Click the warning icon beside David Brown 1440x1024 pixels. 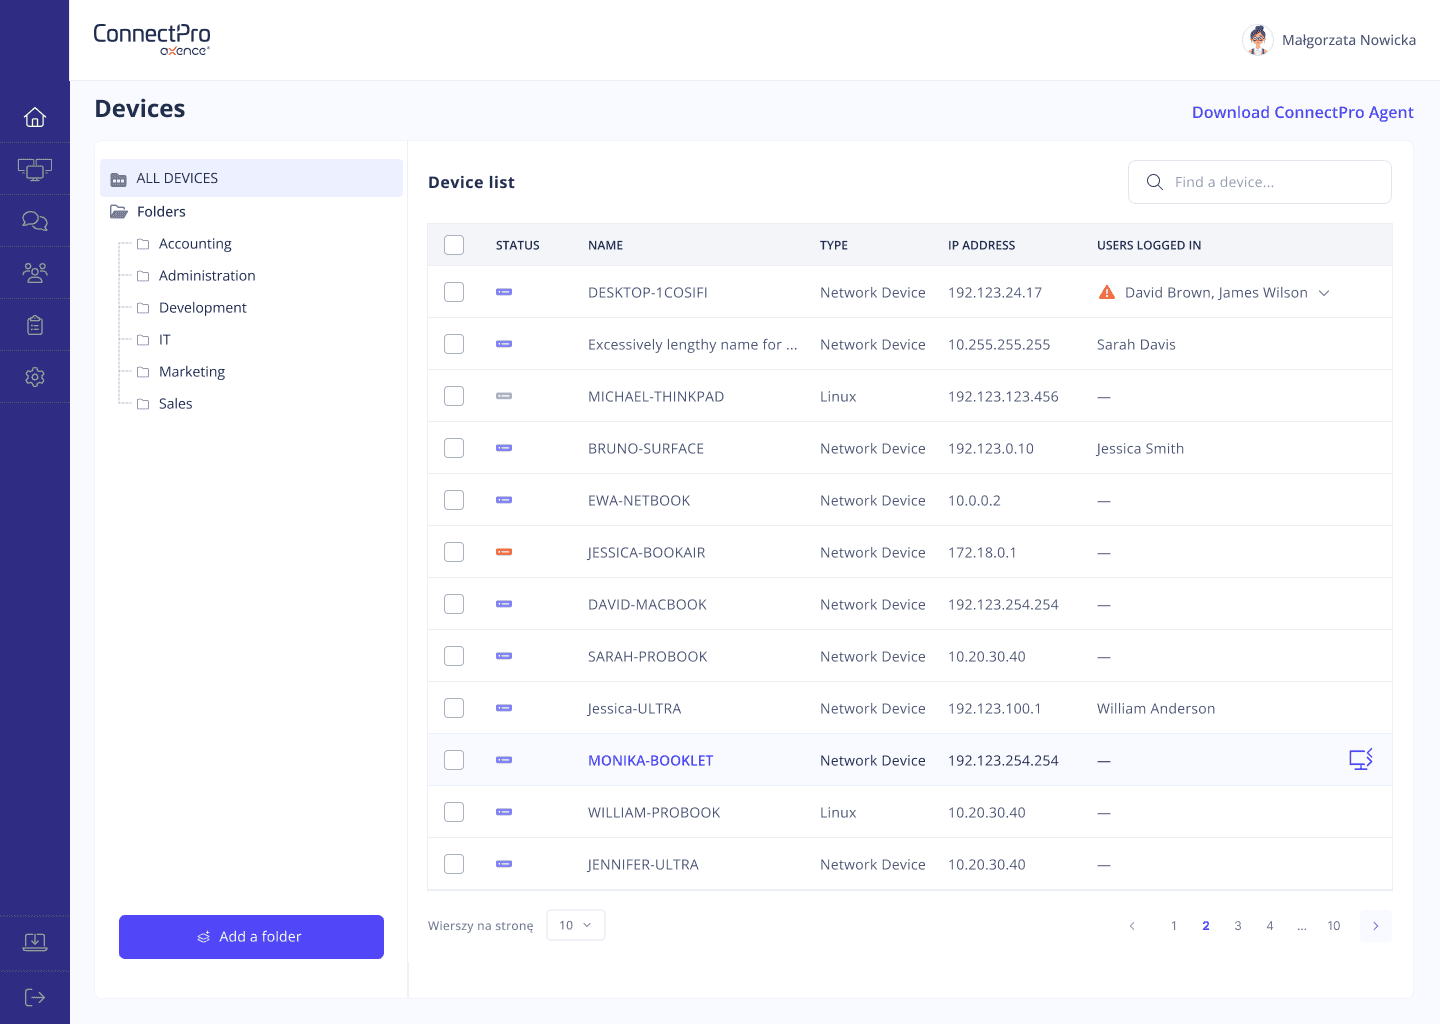[1106, 293]
